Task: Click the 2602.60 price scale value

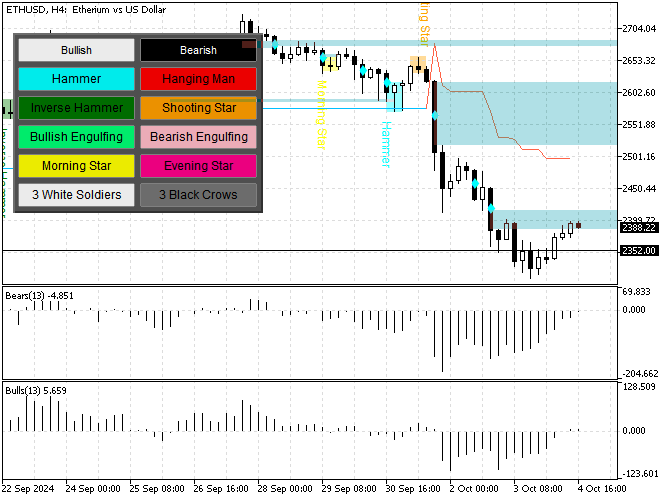Action: tap(639, 93)
